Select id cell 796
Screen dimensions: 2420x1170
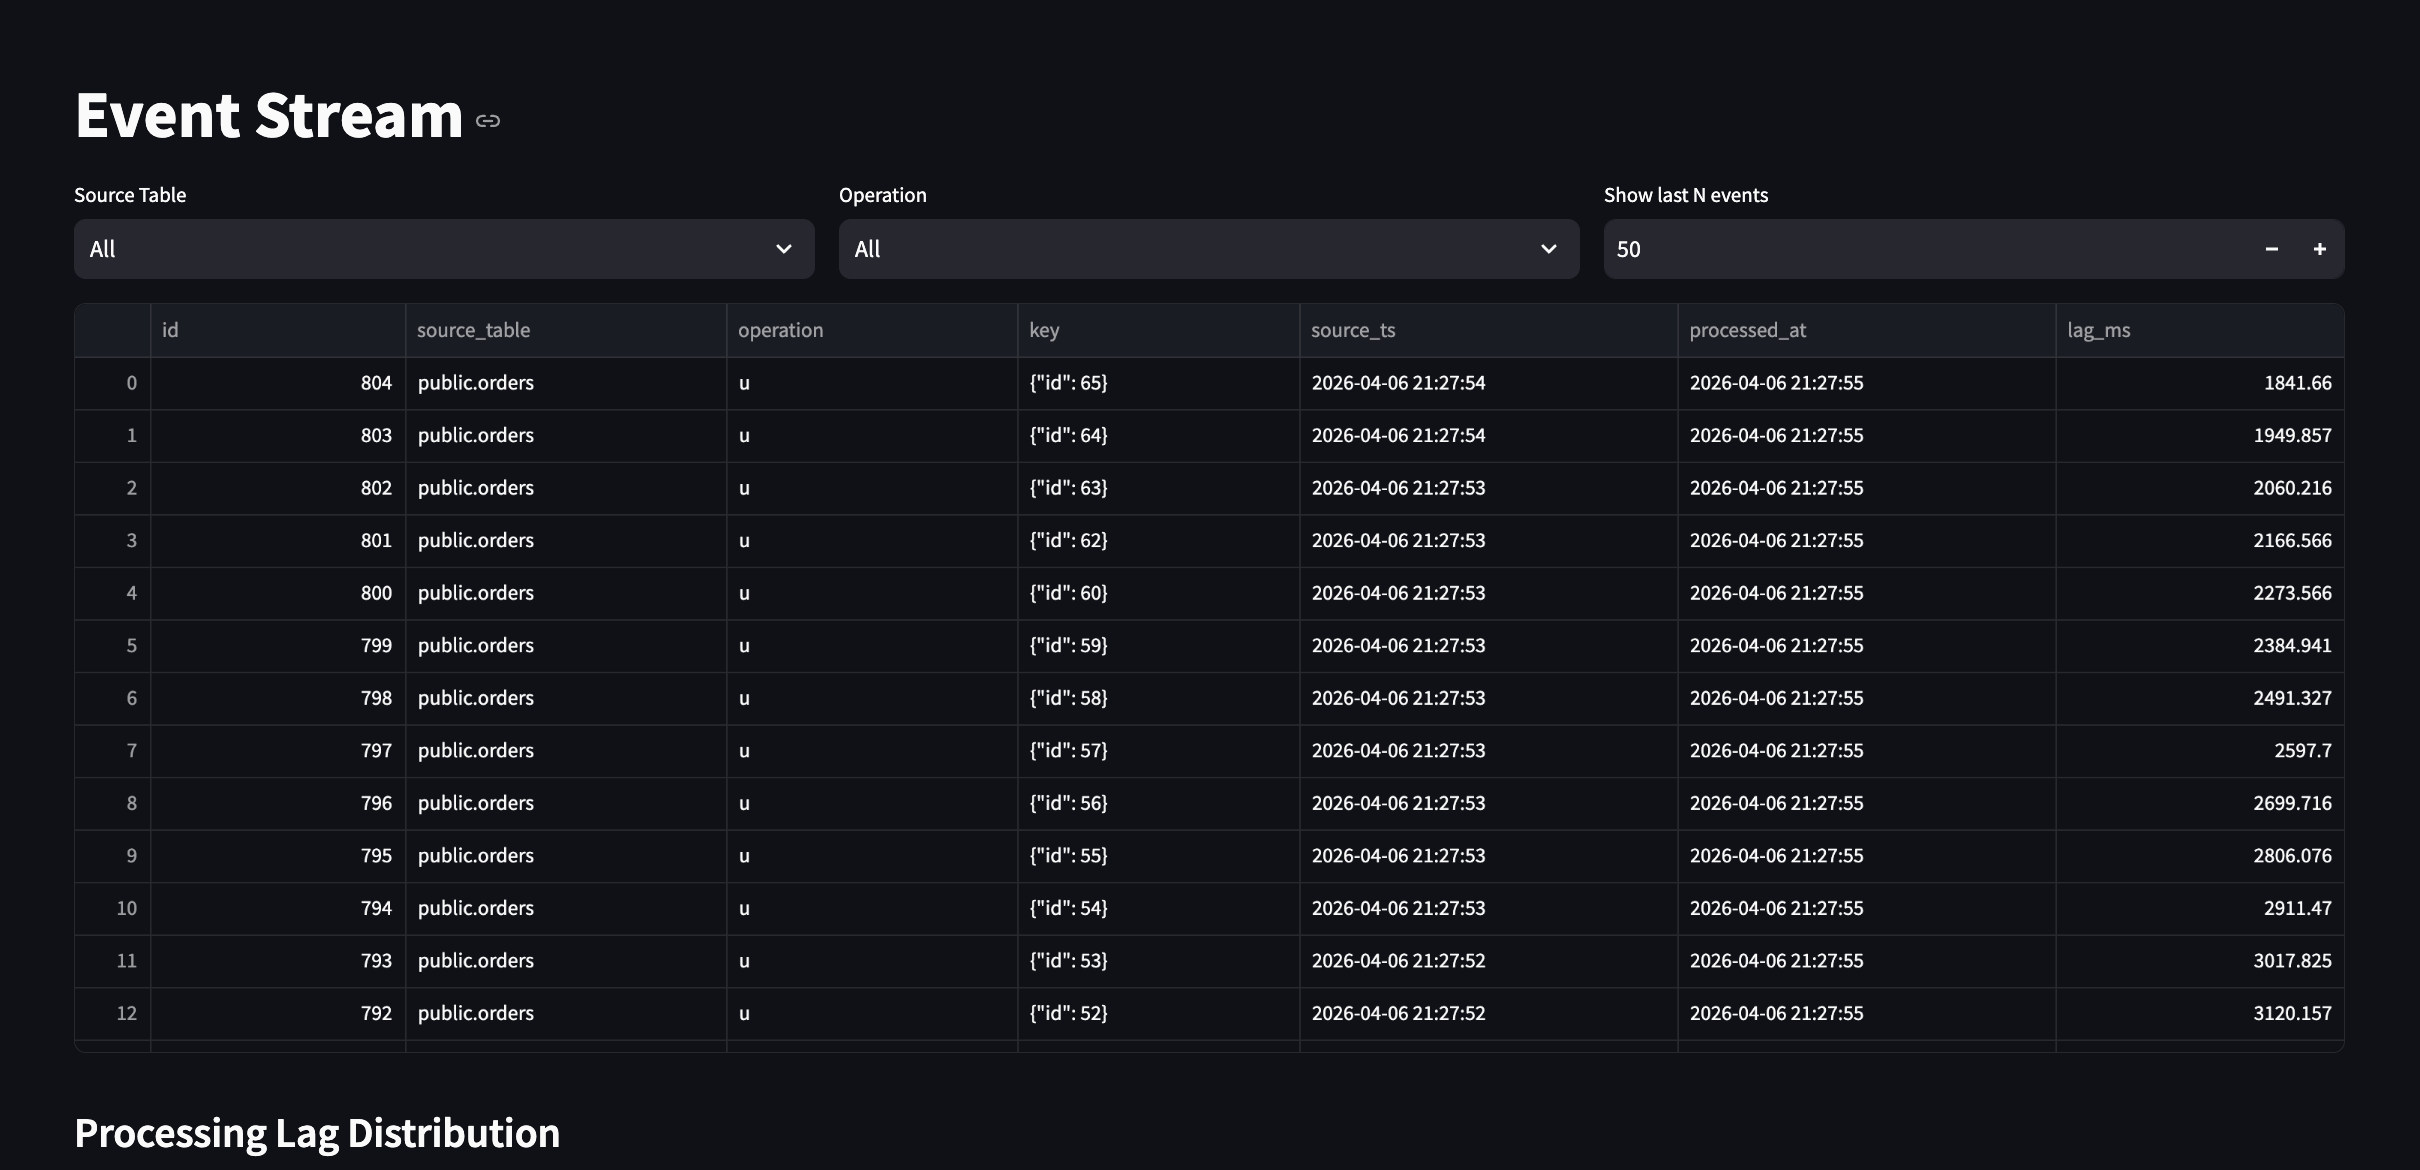(x=278, y=803)
